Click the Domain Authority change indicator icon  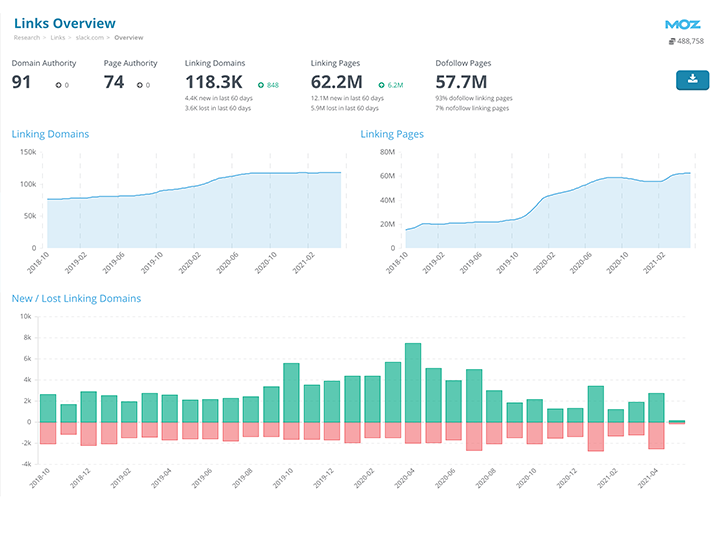pyautogui.click(x=59, y=85)
